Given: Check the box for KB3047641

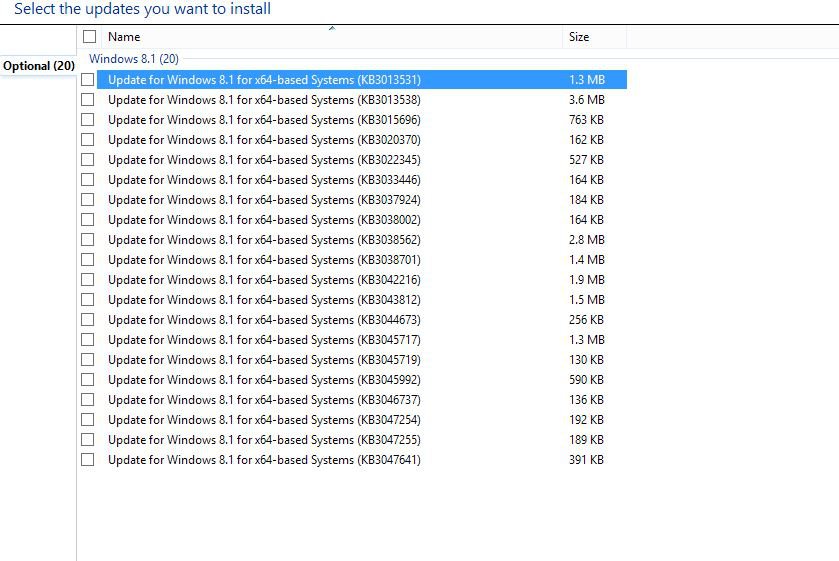Looking at the screenshot, I should pos(88,459).
